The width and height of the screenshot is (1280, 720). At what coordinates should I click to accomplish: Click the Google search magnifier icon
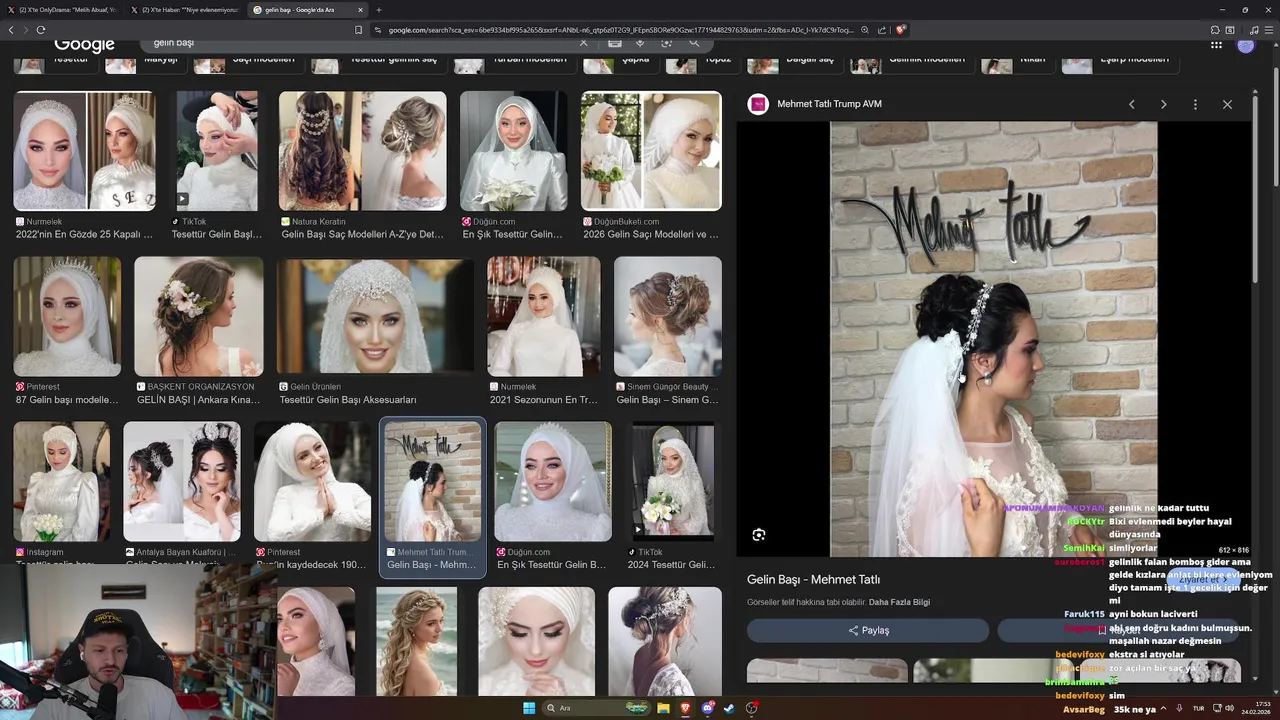point(693,43)
